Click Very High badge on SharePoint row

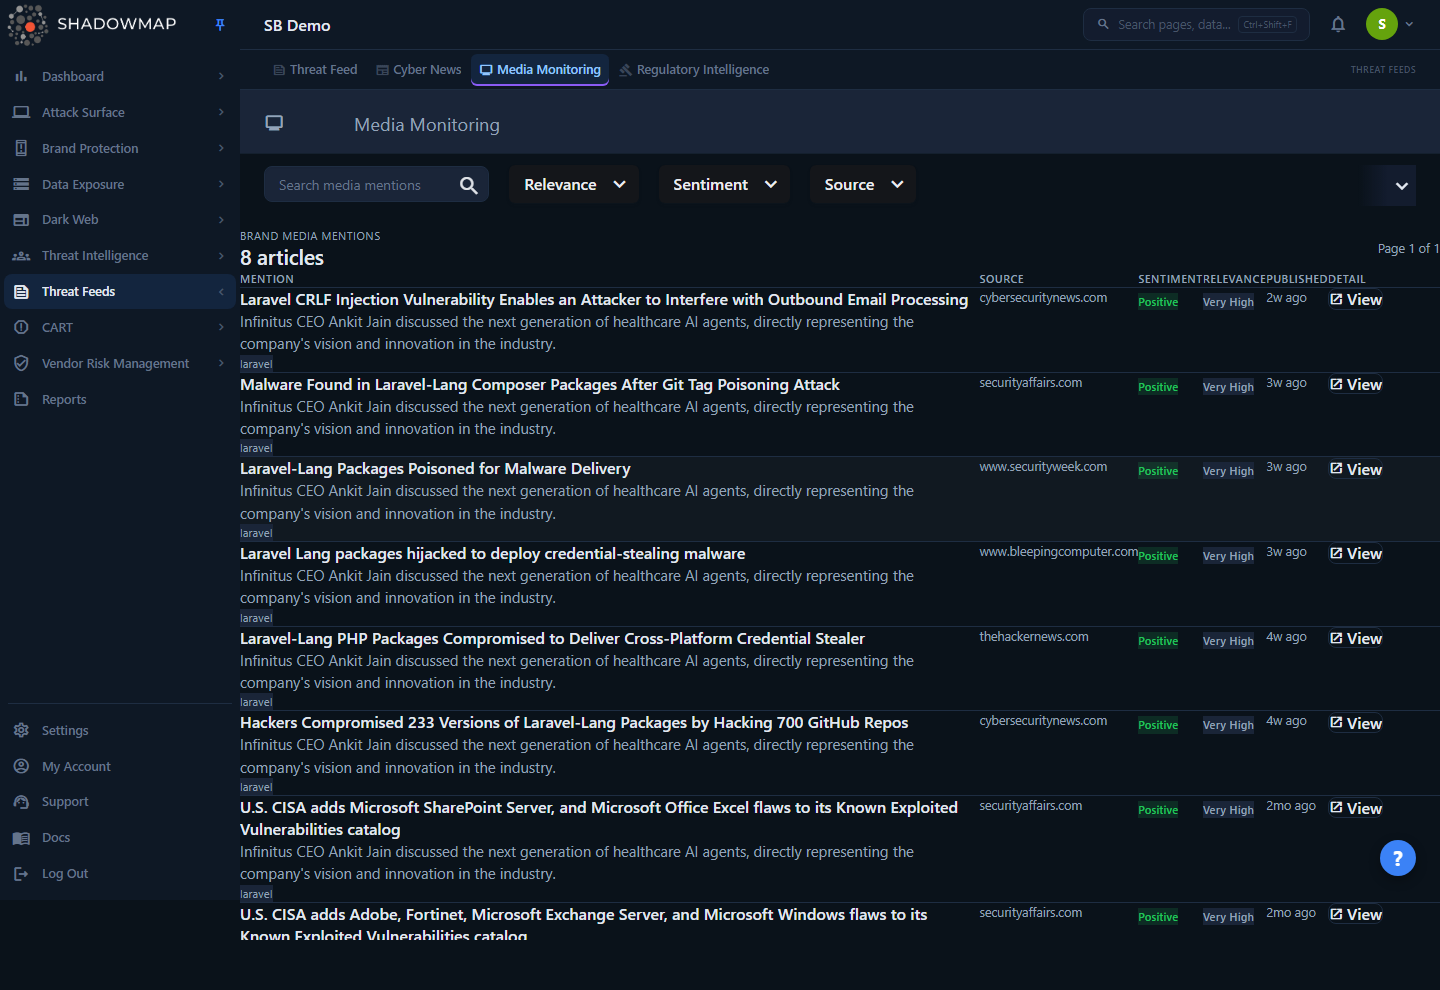click(1228, 810)
